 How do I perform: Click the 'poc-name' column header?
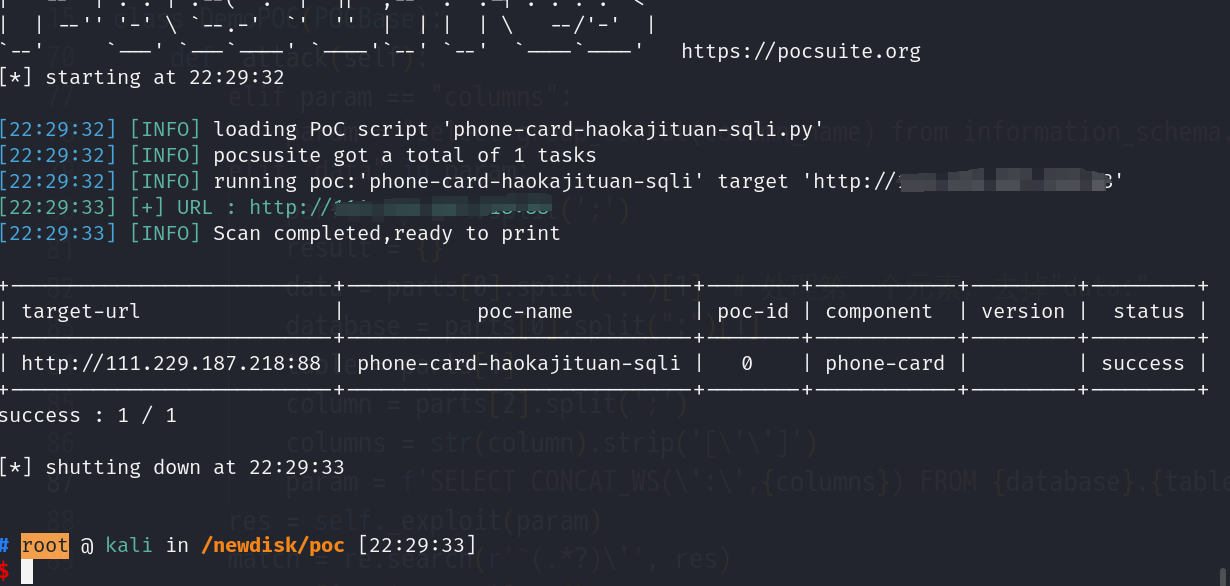518,311
